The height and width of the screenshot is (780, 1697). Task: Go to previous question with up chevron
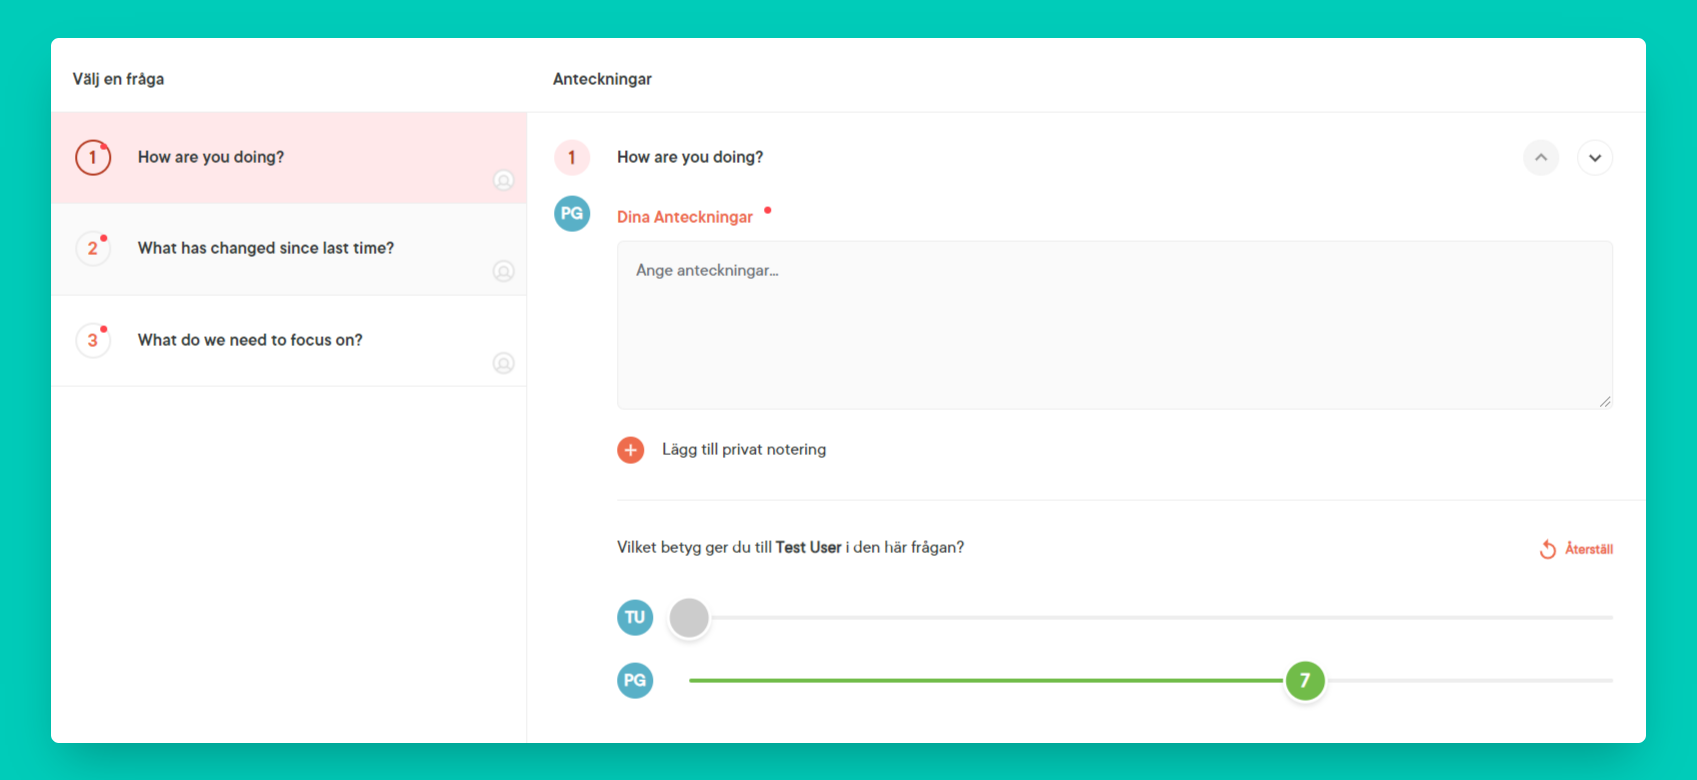click(x=1541, y=158)
